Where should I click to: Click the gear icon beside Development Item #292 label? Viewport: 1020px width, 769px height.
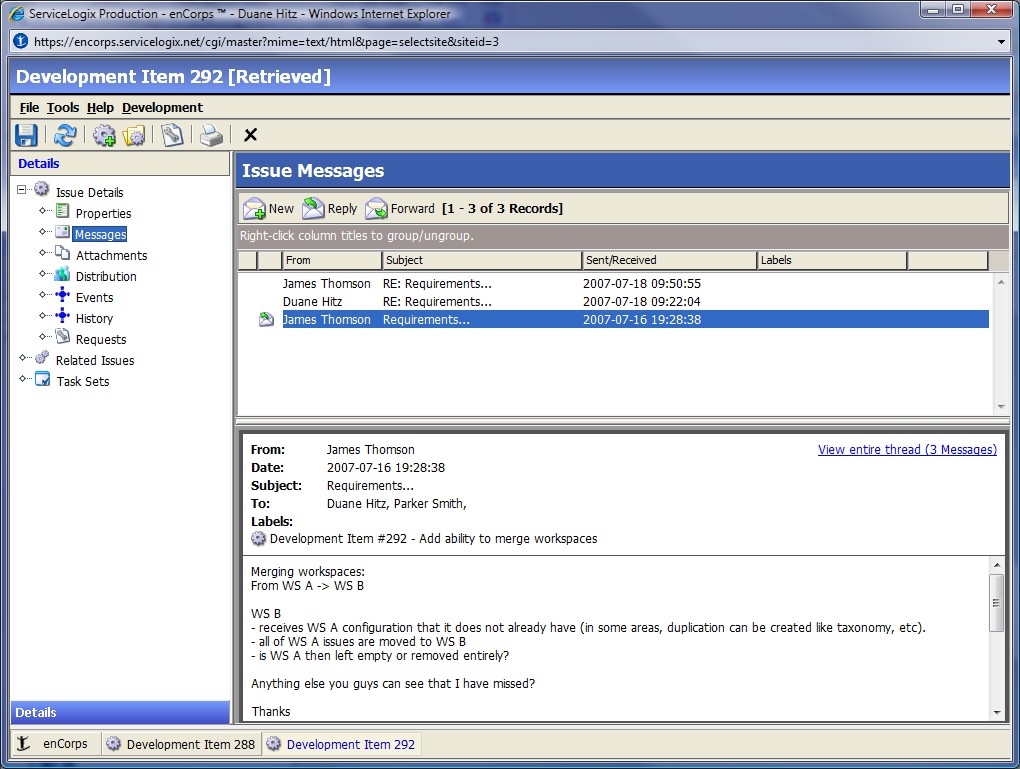[258, 539]
